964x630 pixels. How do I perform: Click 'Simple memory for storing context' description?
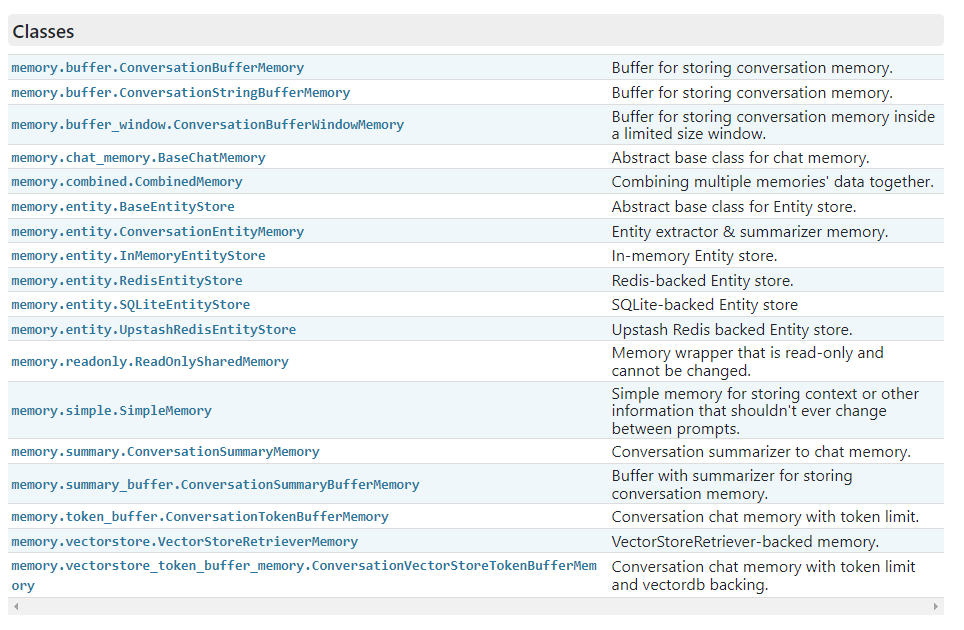[x=765, y=411]
